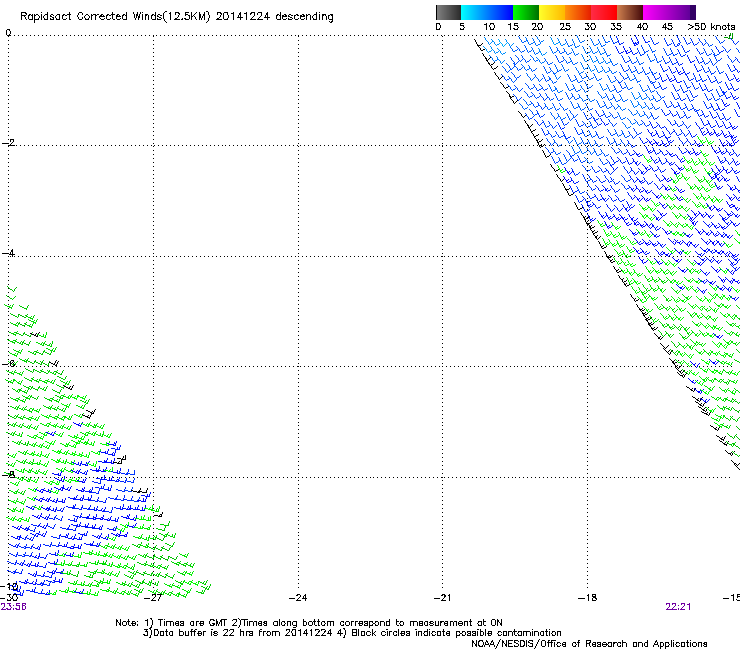Click the '-18' longitude axis label
Image resolution: width=740 pixels, height=650 pixels.
588,598
